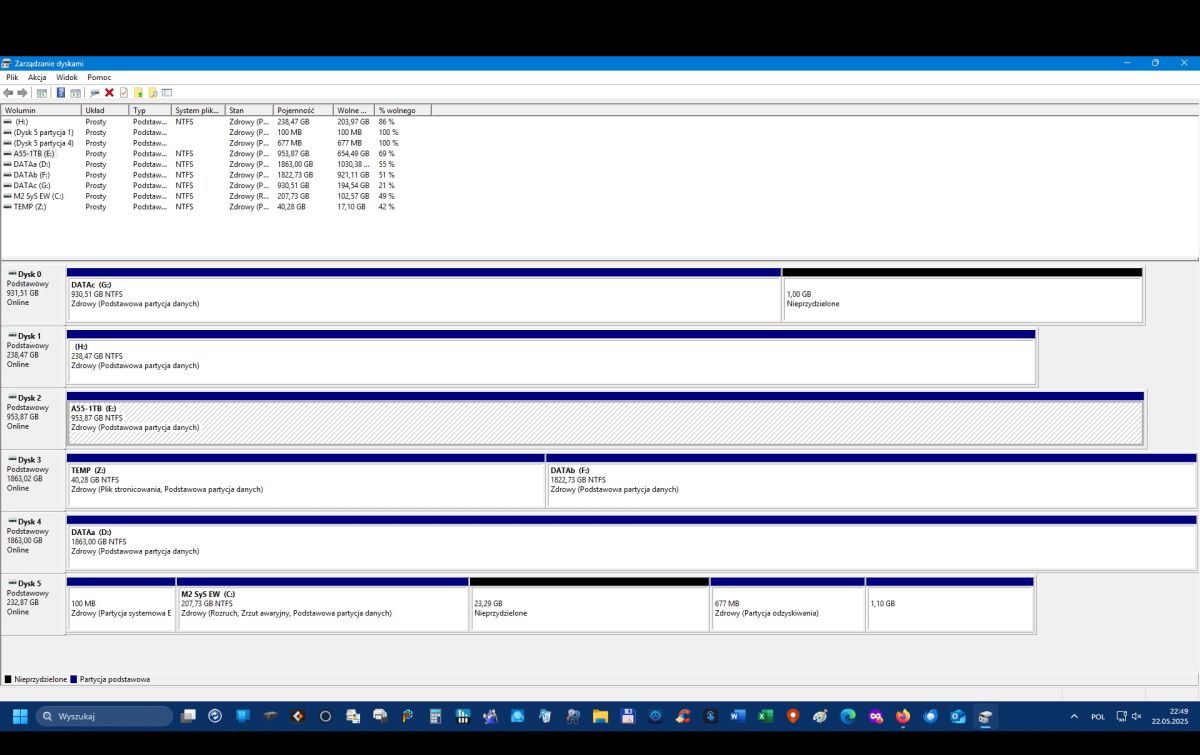
Task: Select the A55-1TB (E:) row in volume list
Action: (x=216, y=154)
